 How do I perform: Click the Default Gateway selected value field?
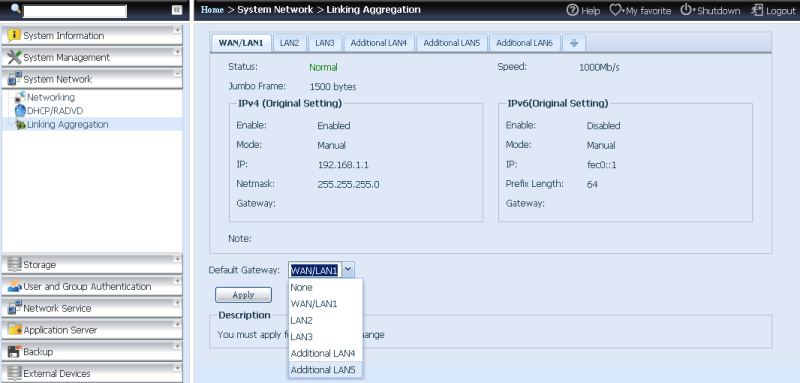(x=315, y=270)
